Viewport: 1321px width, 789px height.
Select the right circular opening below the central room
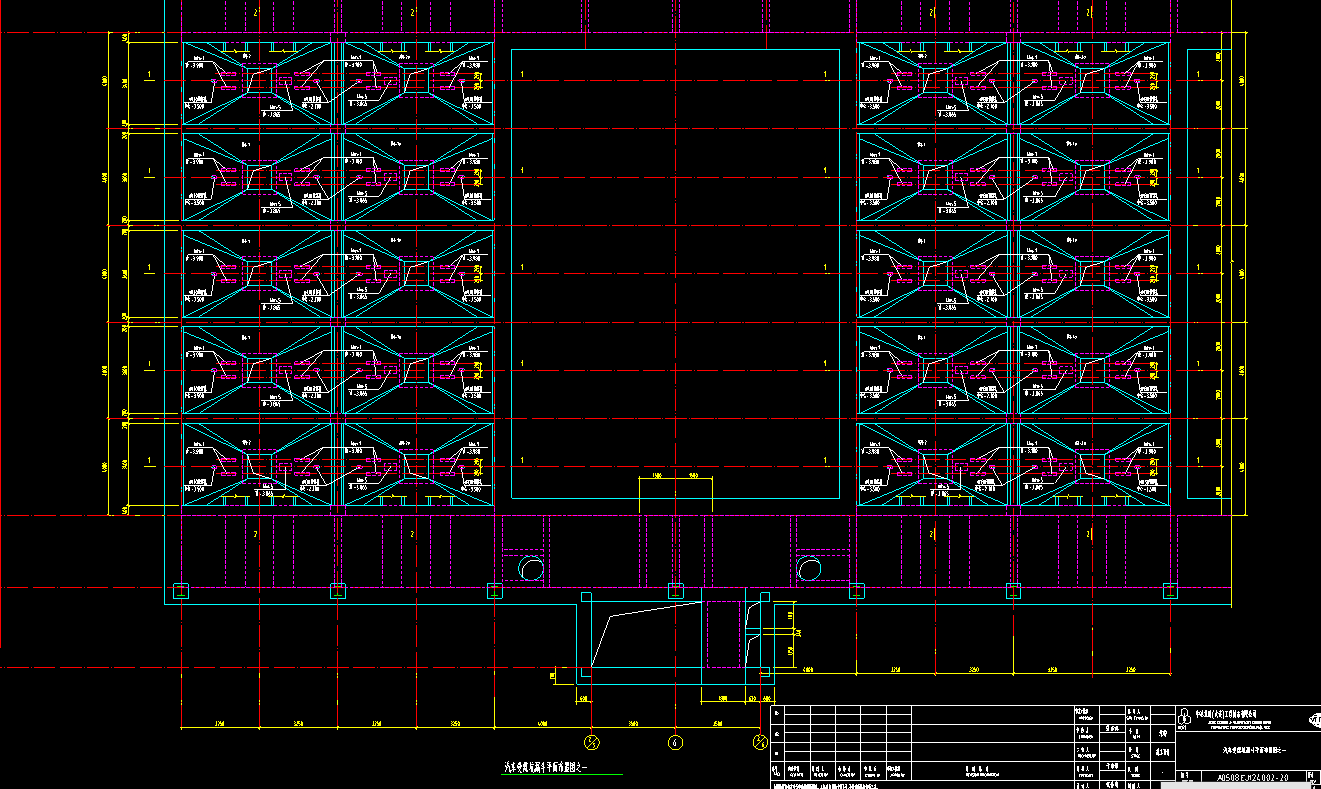pos(808,569)
